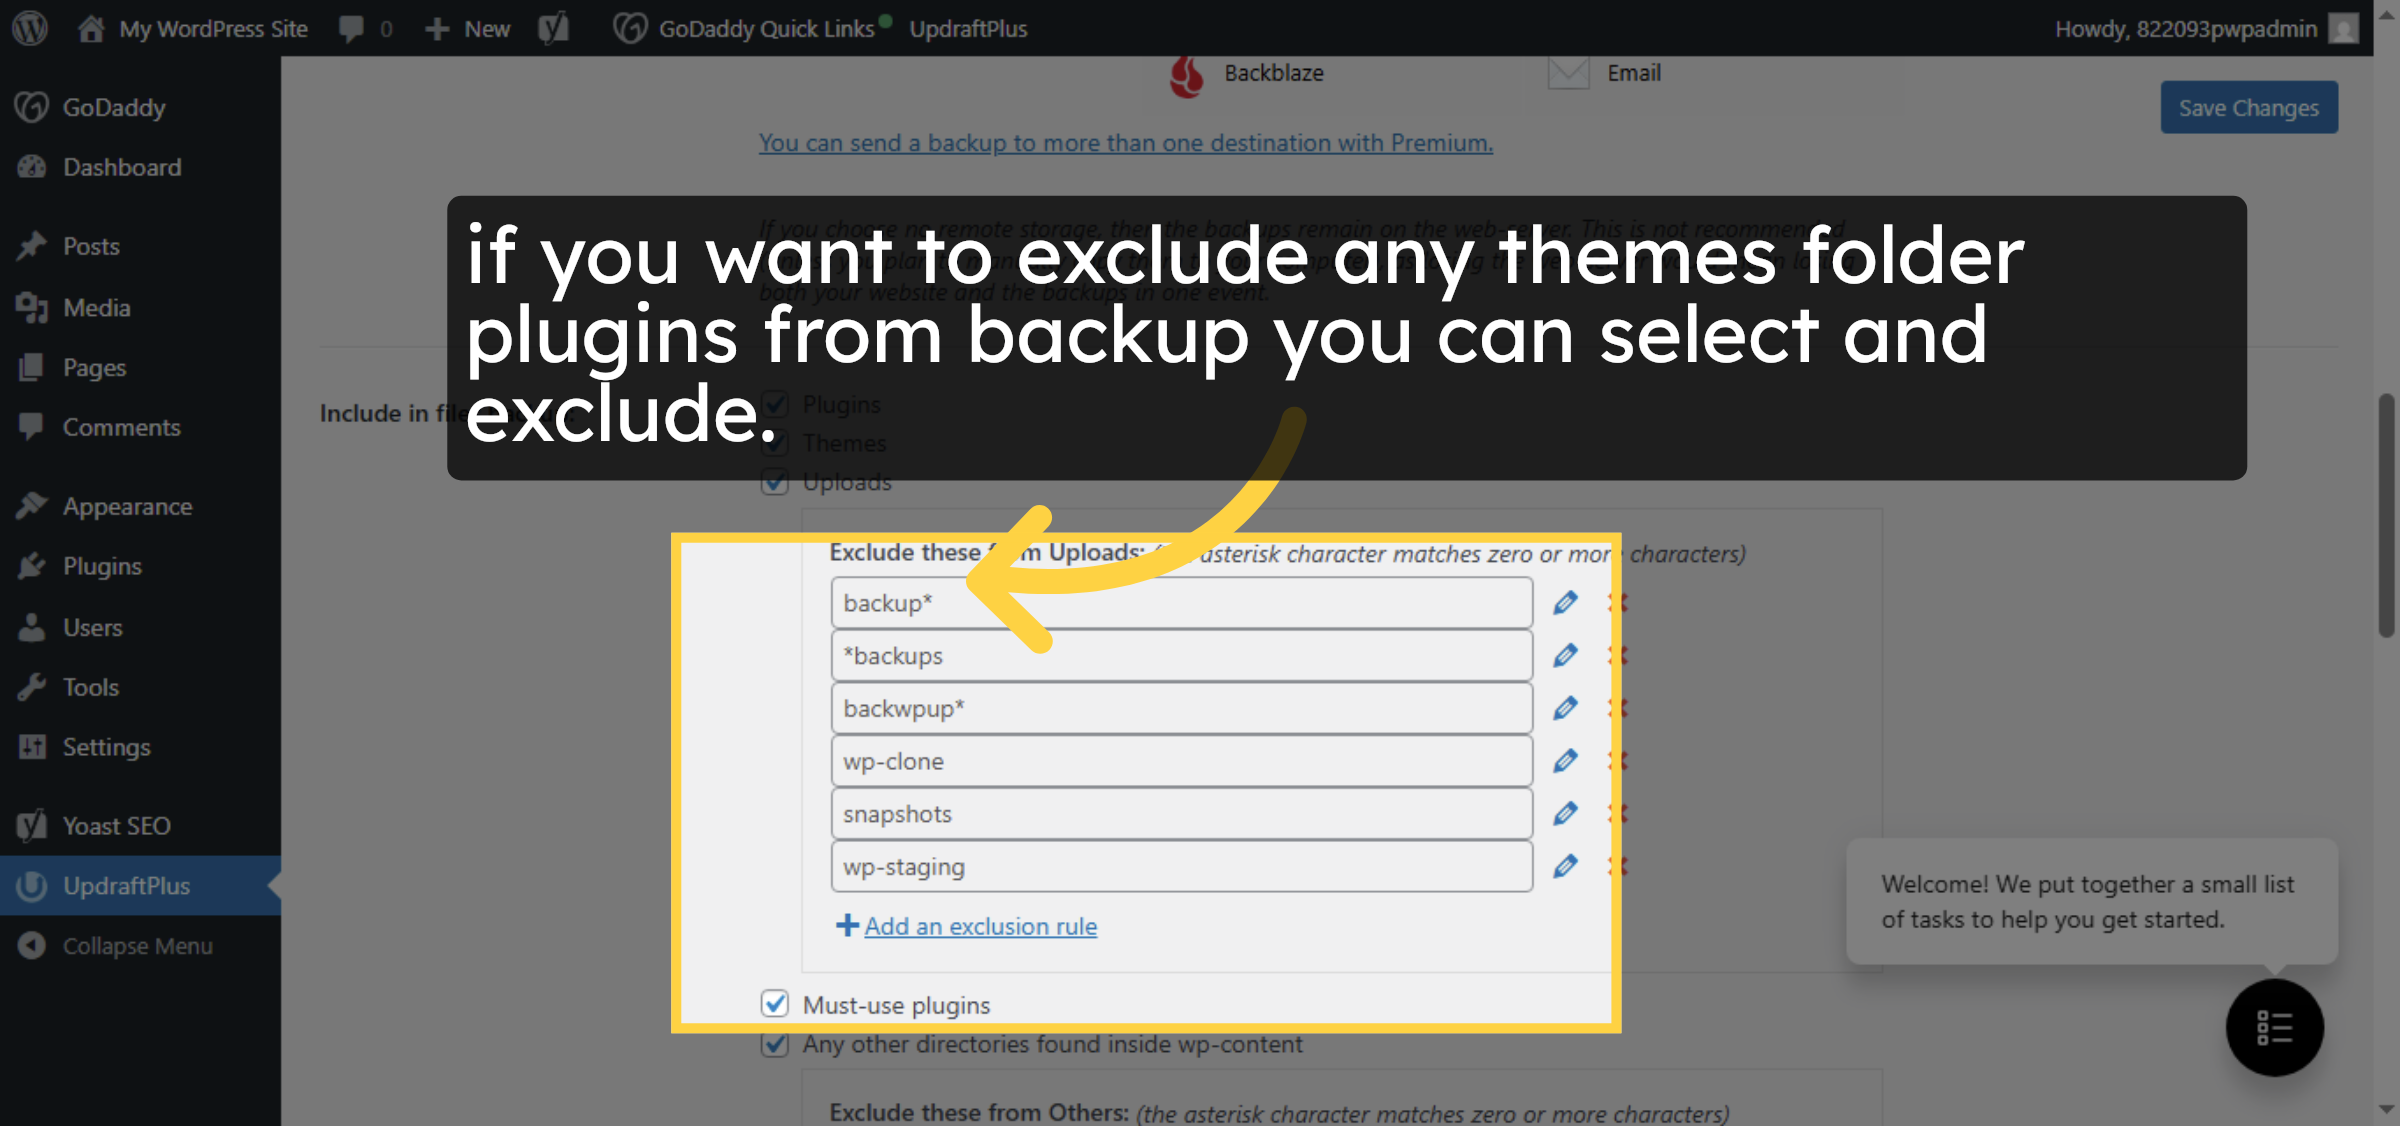Open the Yoast SEO icon in admin bar
Screen dimensions: 2400x1126
[x=554, y=28]
